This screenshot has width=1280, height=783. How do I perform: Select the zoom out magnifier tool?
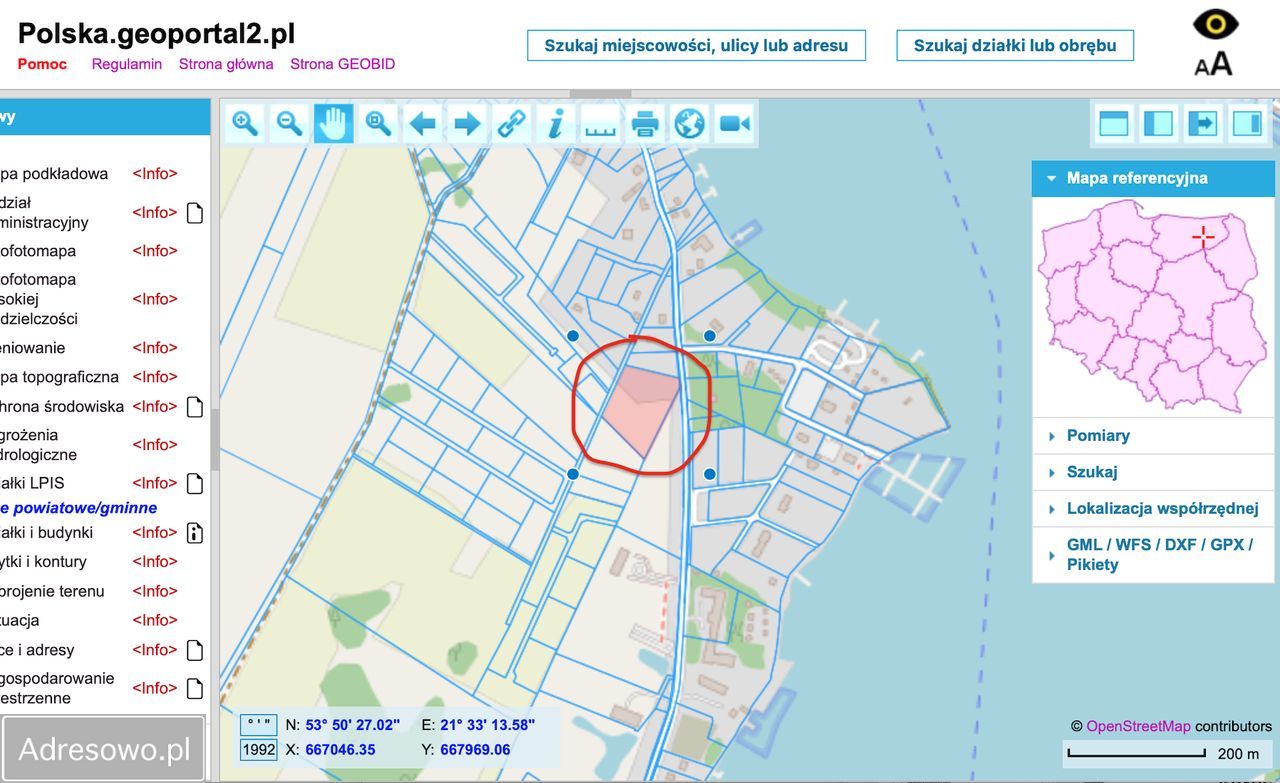289,123
